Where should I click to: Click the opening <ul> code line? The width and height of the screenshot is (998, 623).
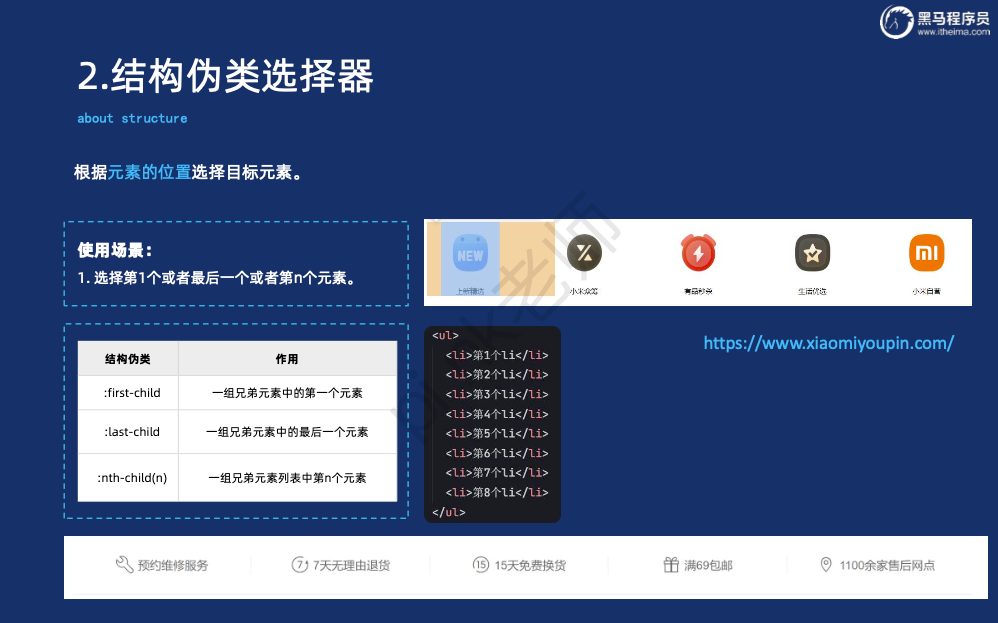445,335
